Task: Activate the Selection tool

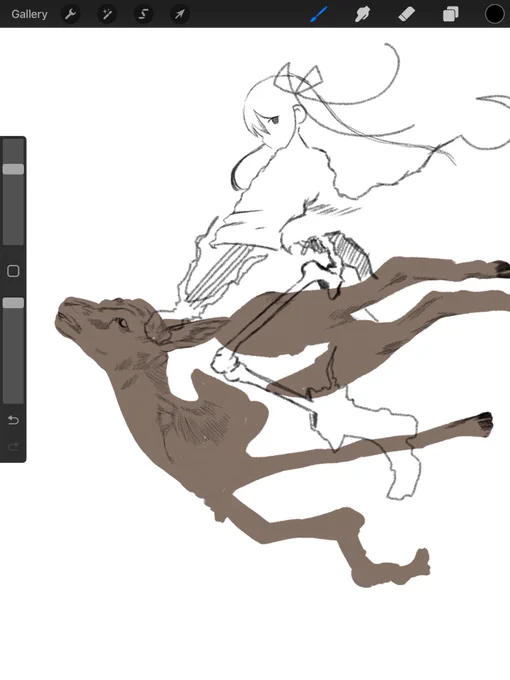Action: pyautogui.click(x=143, y=14)
